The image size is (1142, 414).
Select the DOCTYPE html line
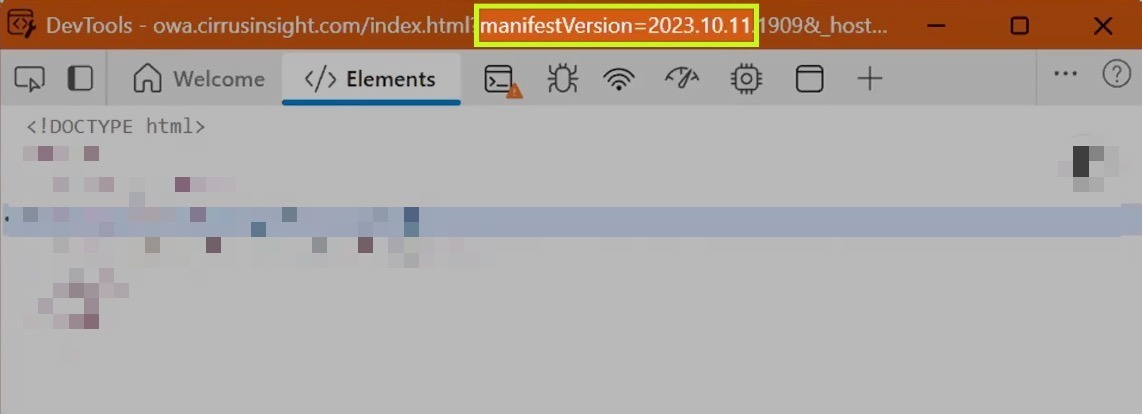(x=116, y=127)
